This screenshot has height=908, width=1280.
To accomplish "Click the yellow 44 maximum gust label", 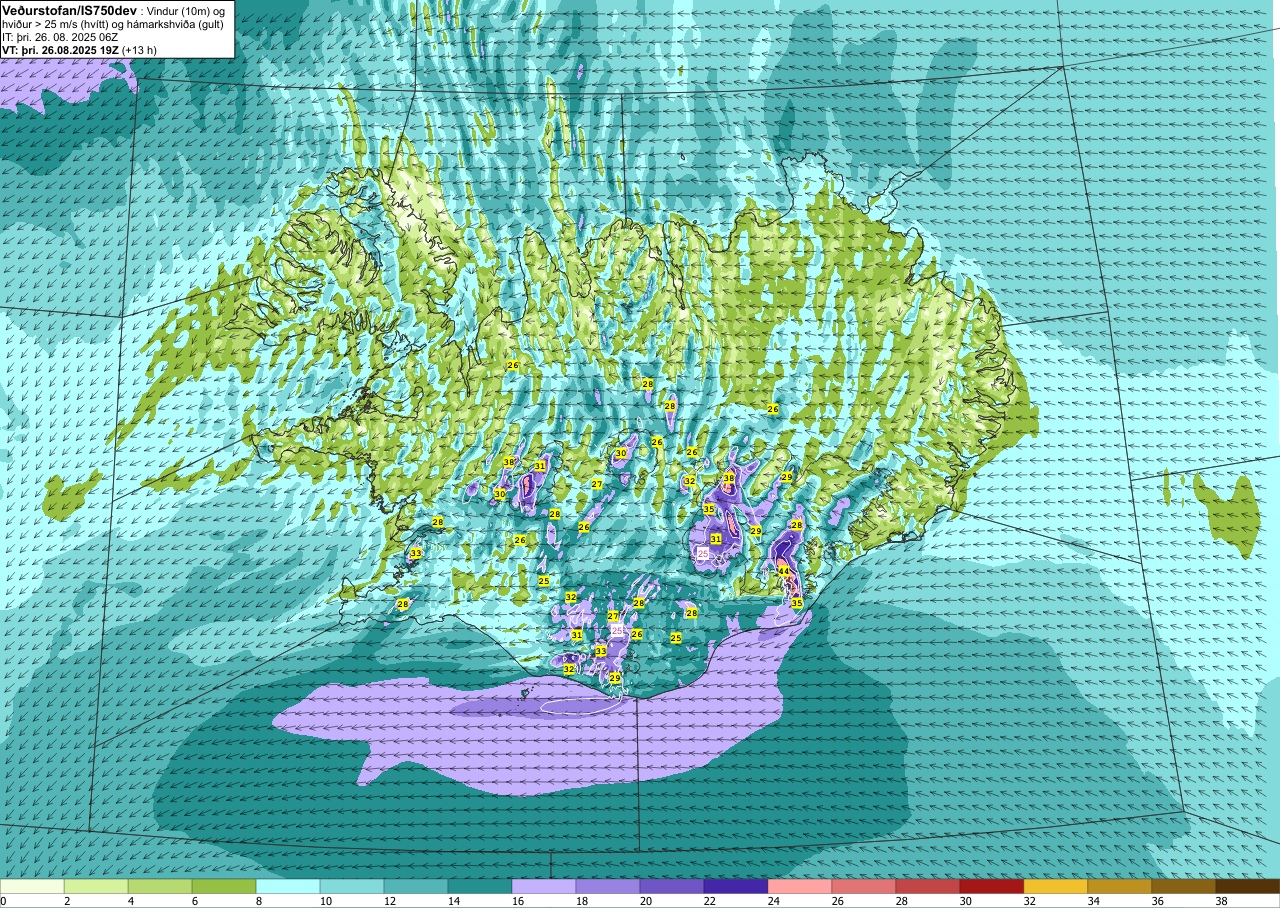I will click(785, 571).
